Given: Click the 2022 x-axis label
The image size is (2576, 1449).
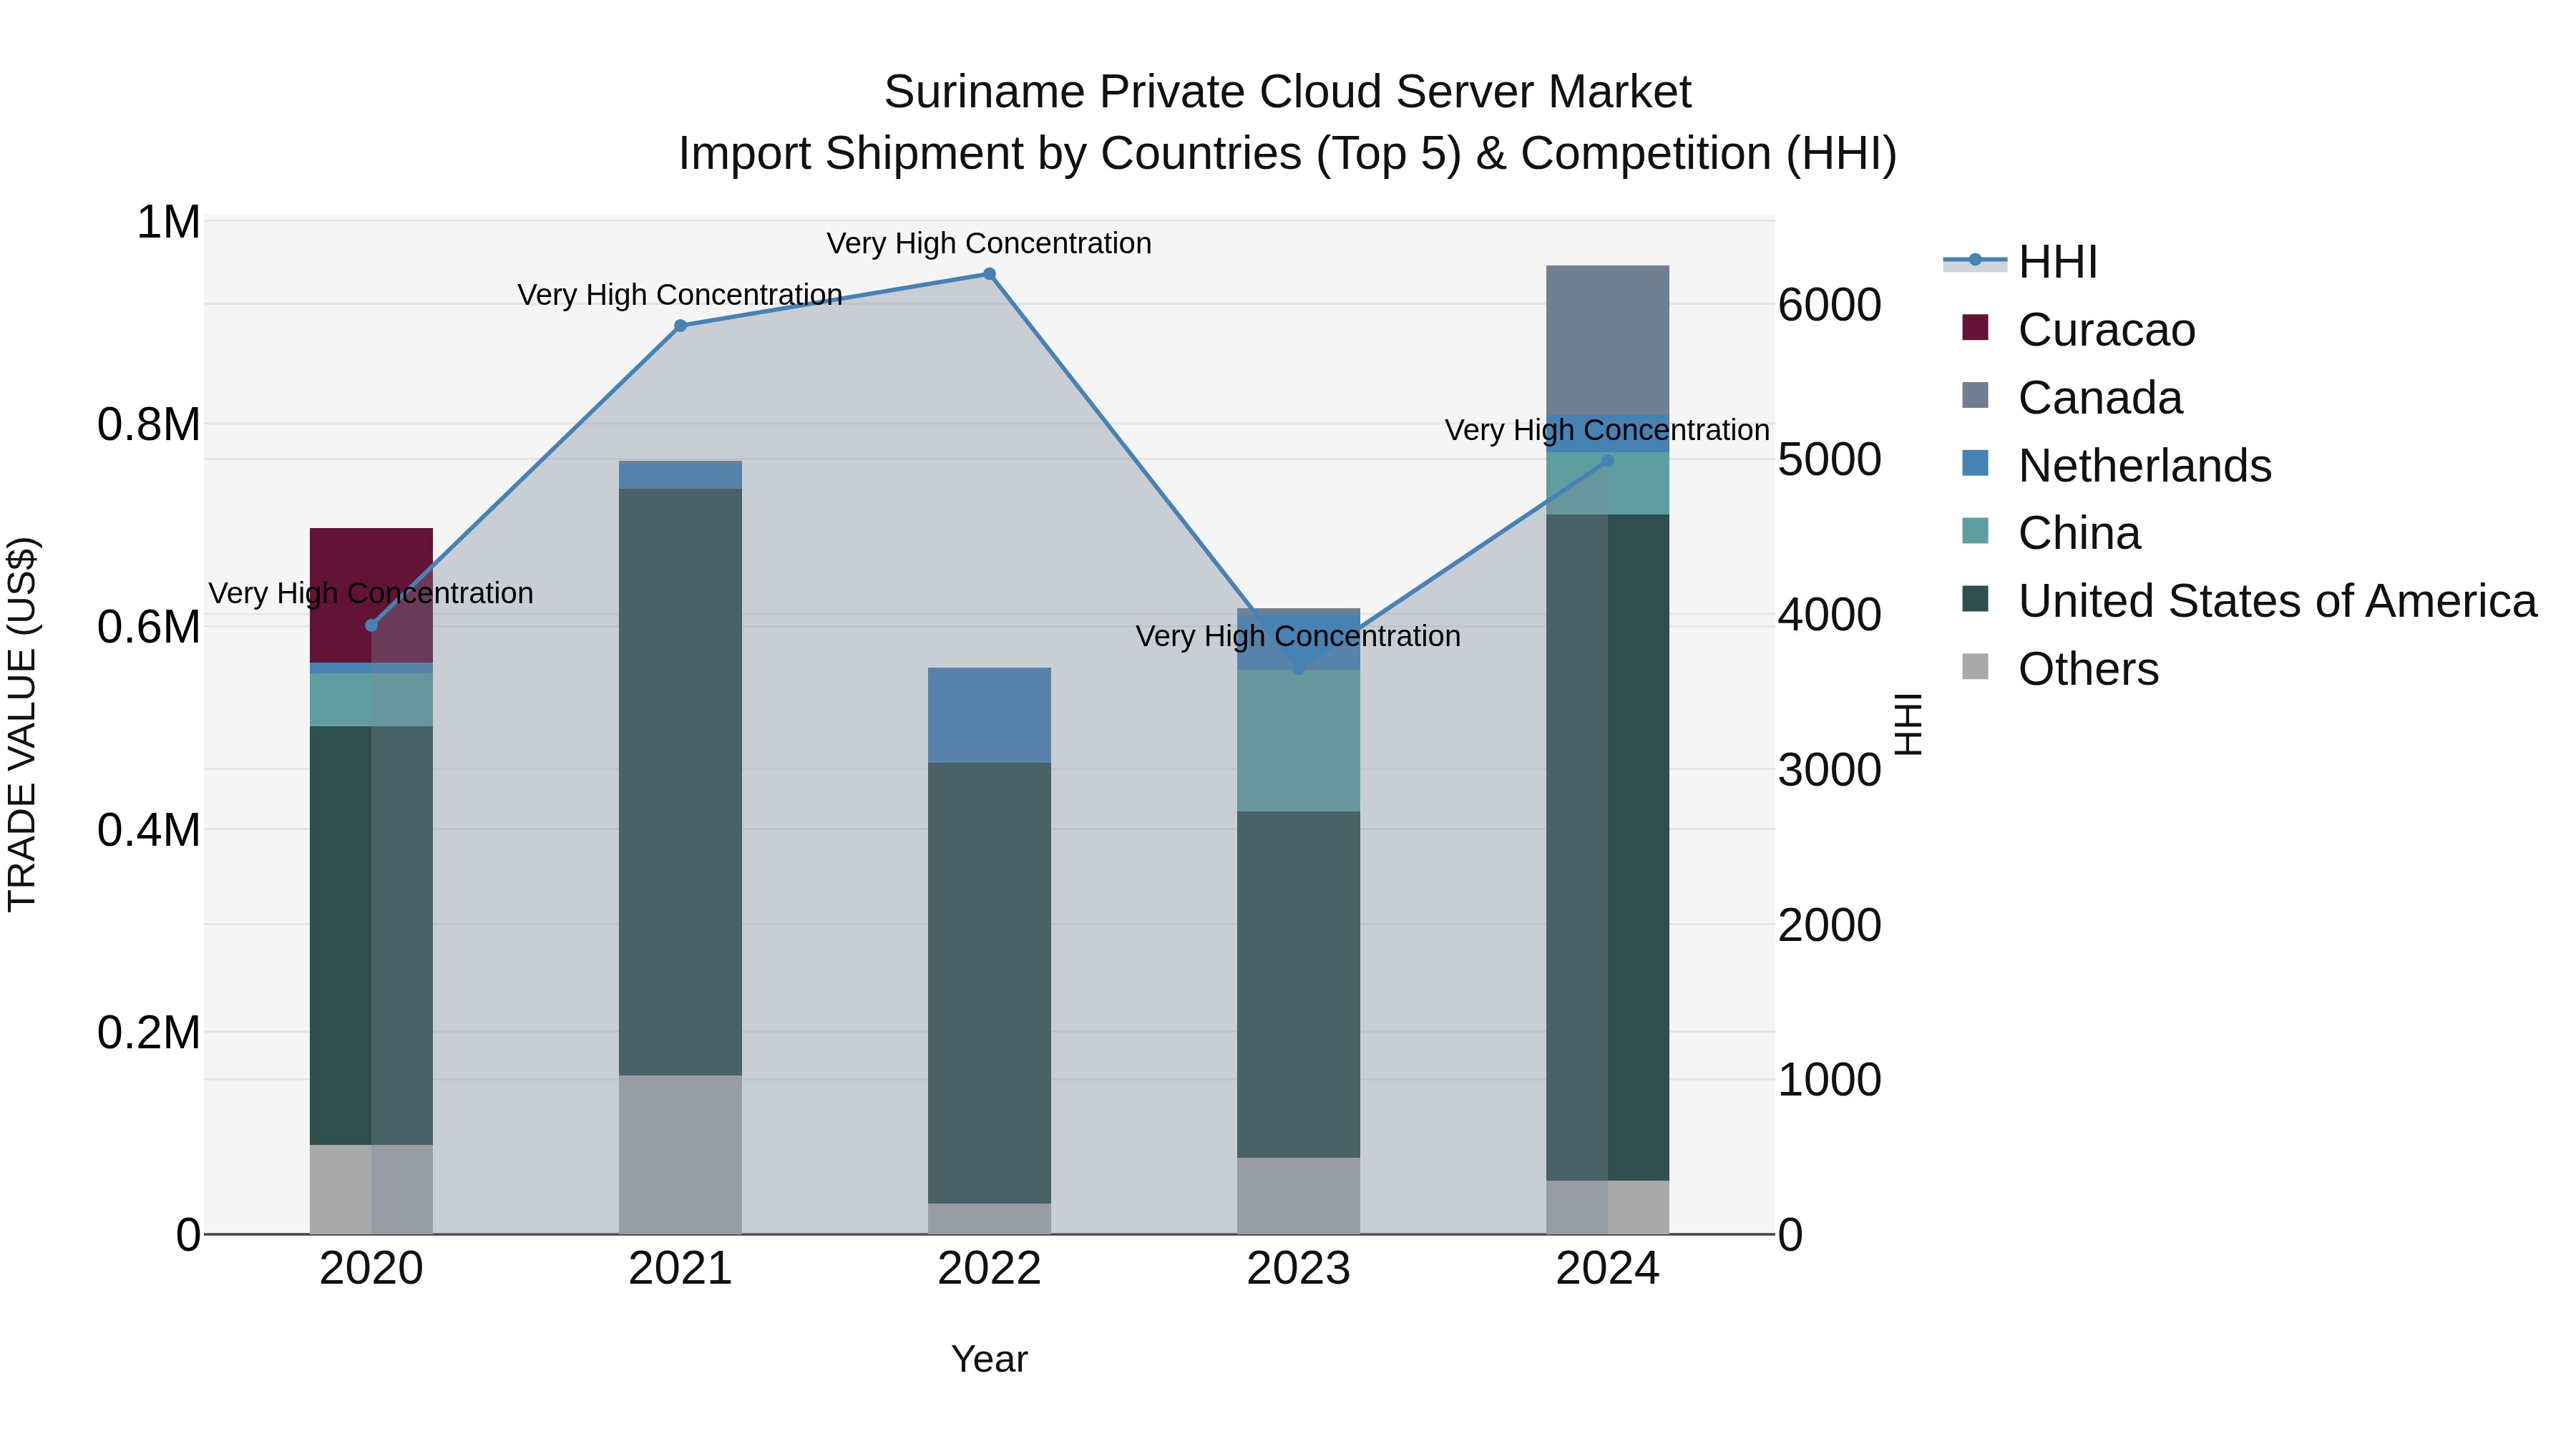Looking at the screenshot, I should (989, 1269).
